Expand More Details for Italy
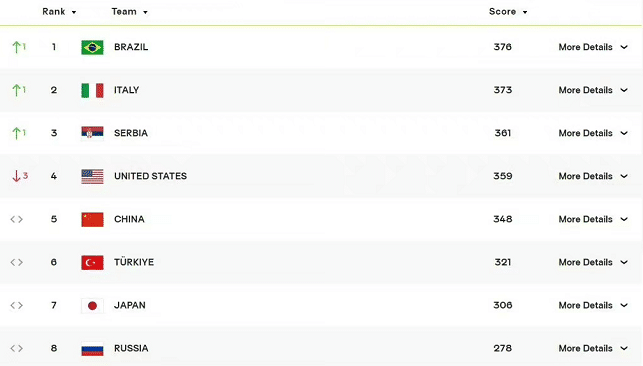The width and height of the screenshot is (643, 366). (x=593, y=90)
